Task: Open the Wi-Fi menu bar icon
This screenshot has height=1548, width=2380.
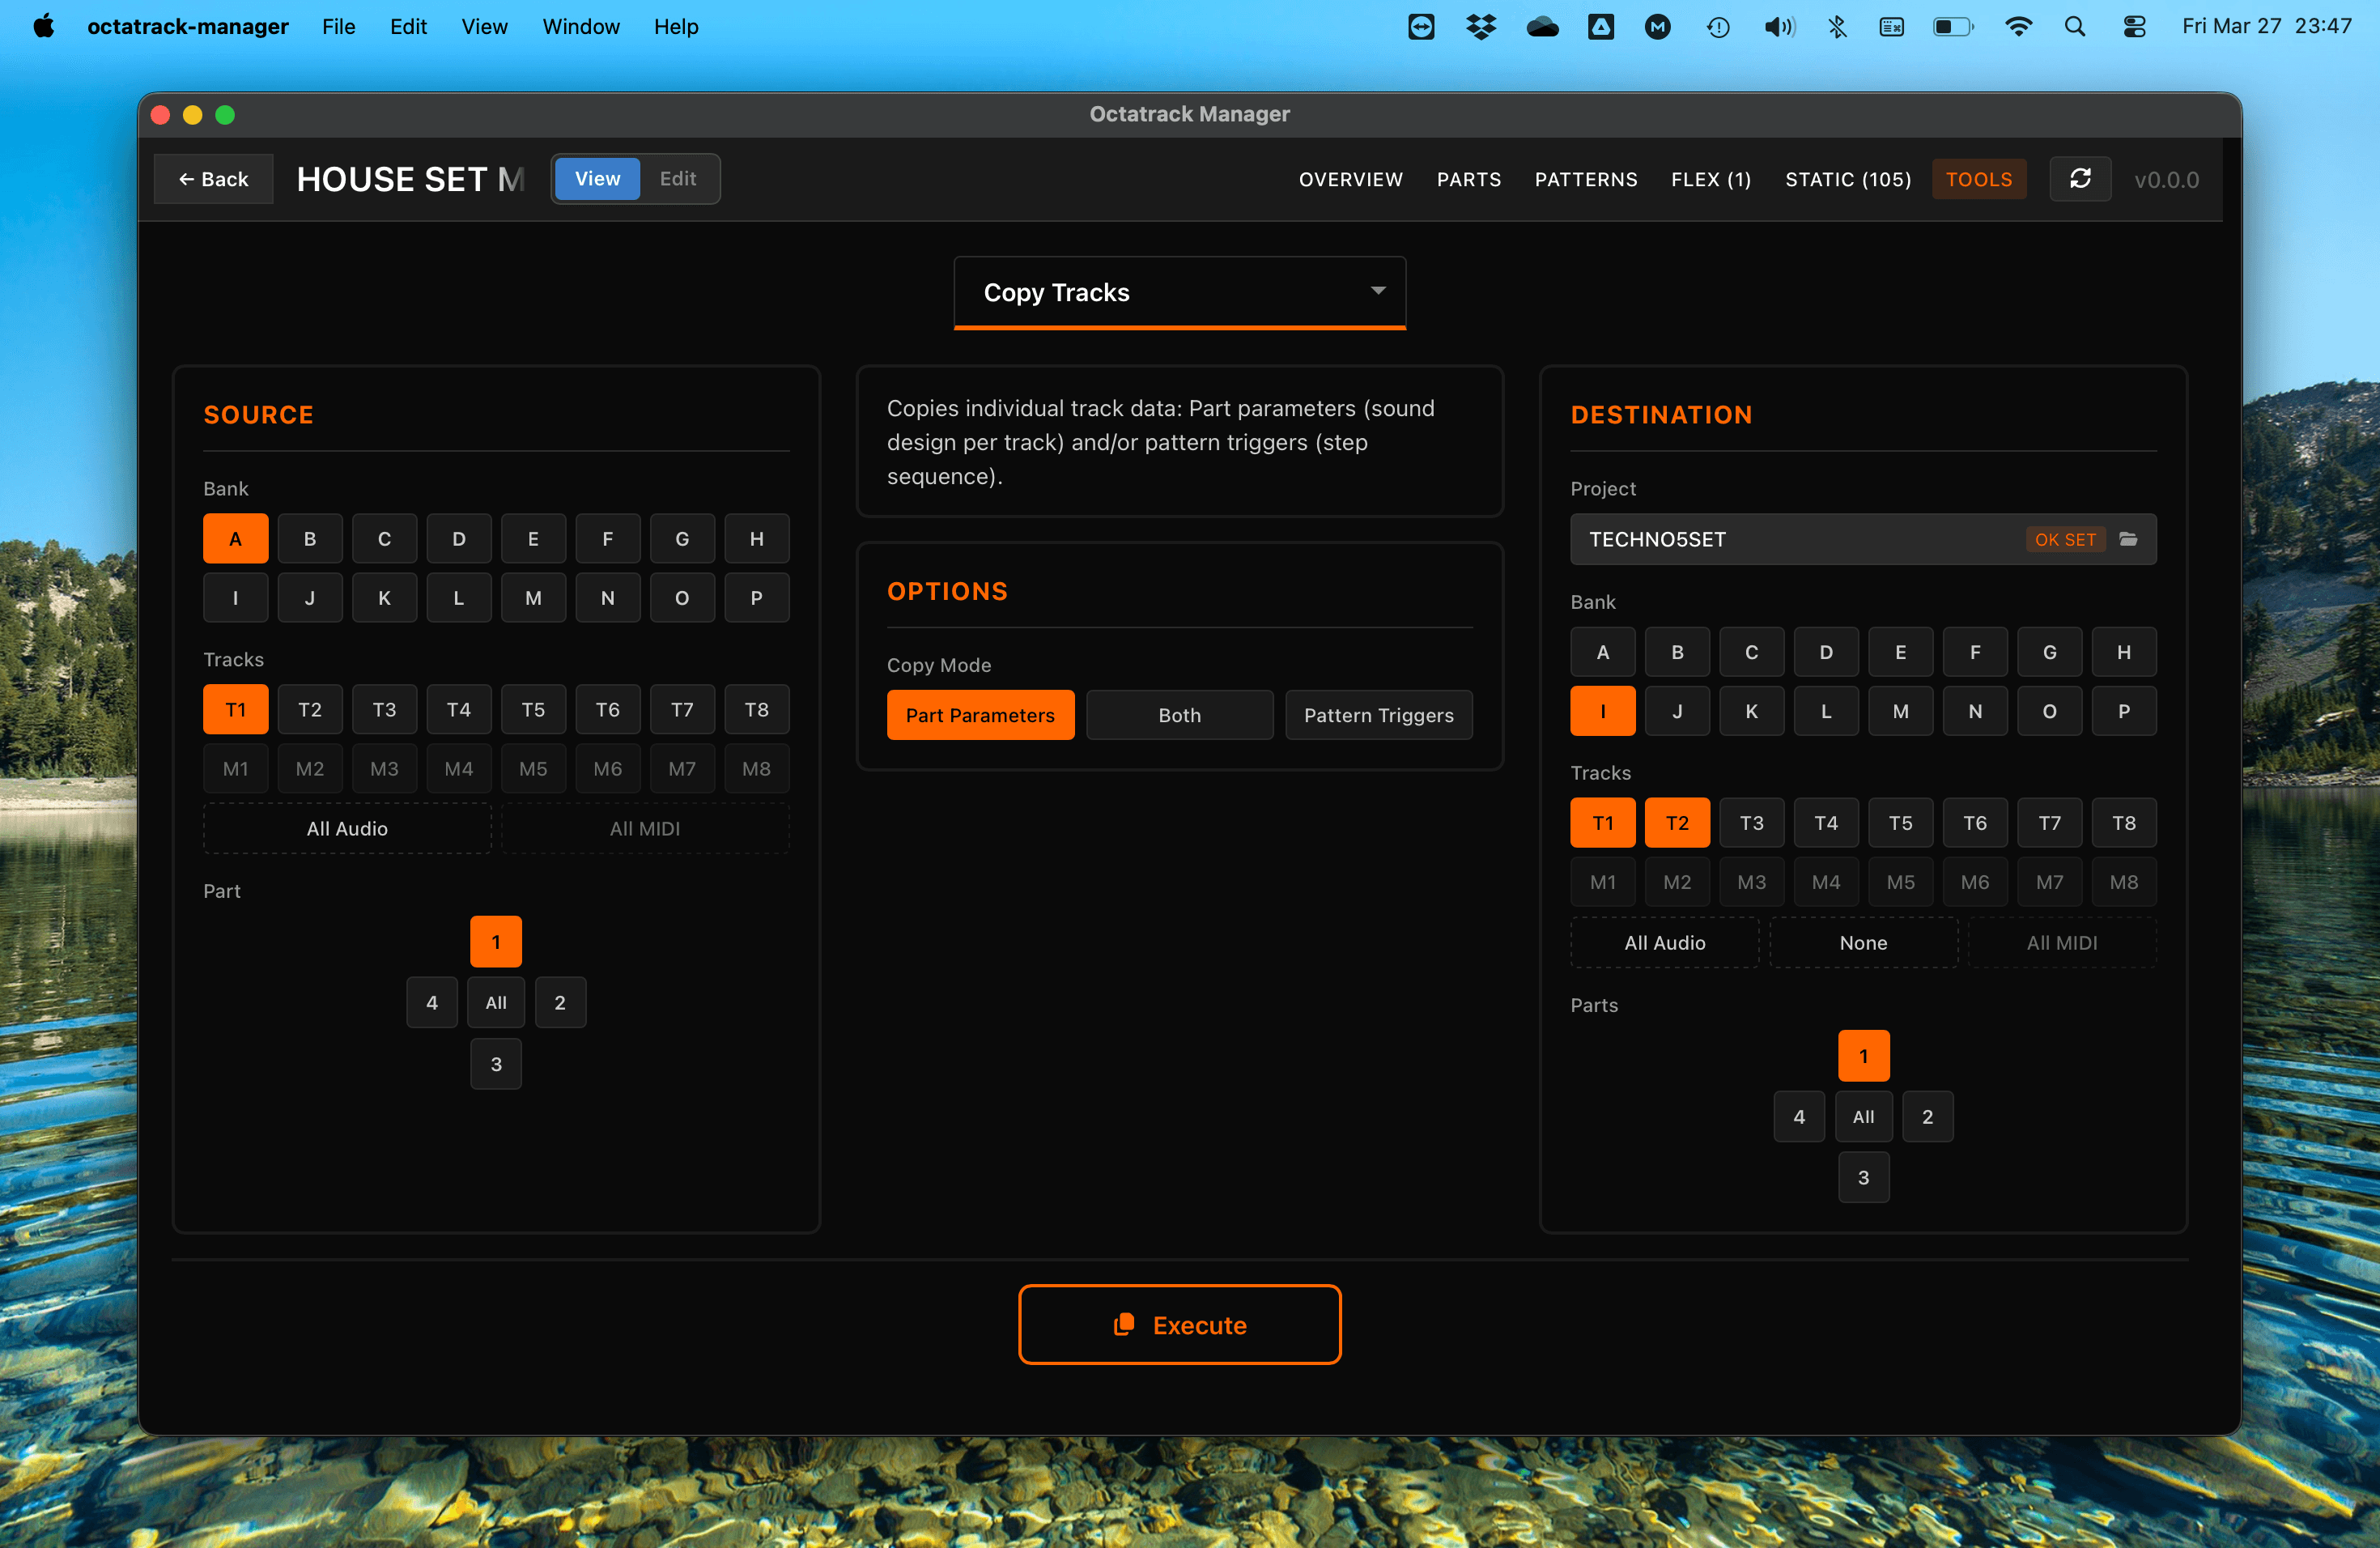Action: pyautogui.click(x=2018, y=27)
